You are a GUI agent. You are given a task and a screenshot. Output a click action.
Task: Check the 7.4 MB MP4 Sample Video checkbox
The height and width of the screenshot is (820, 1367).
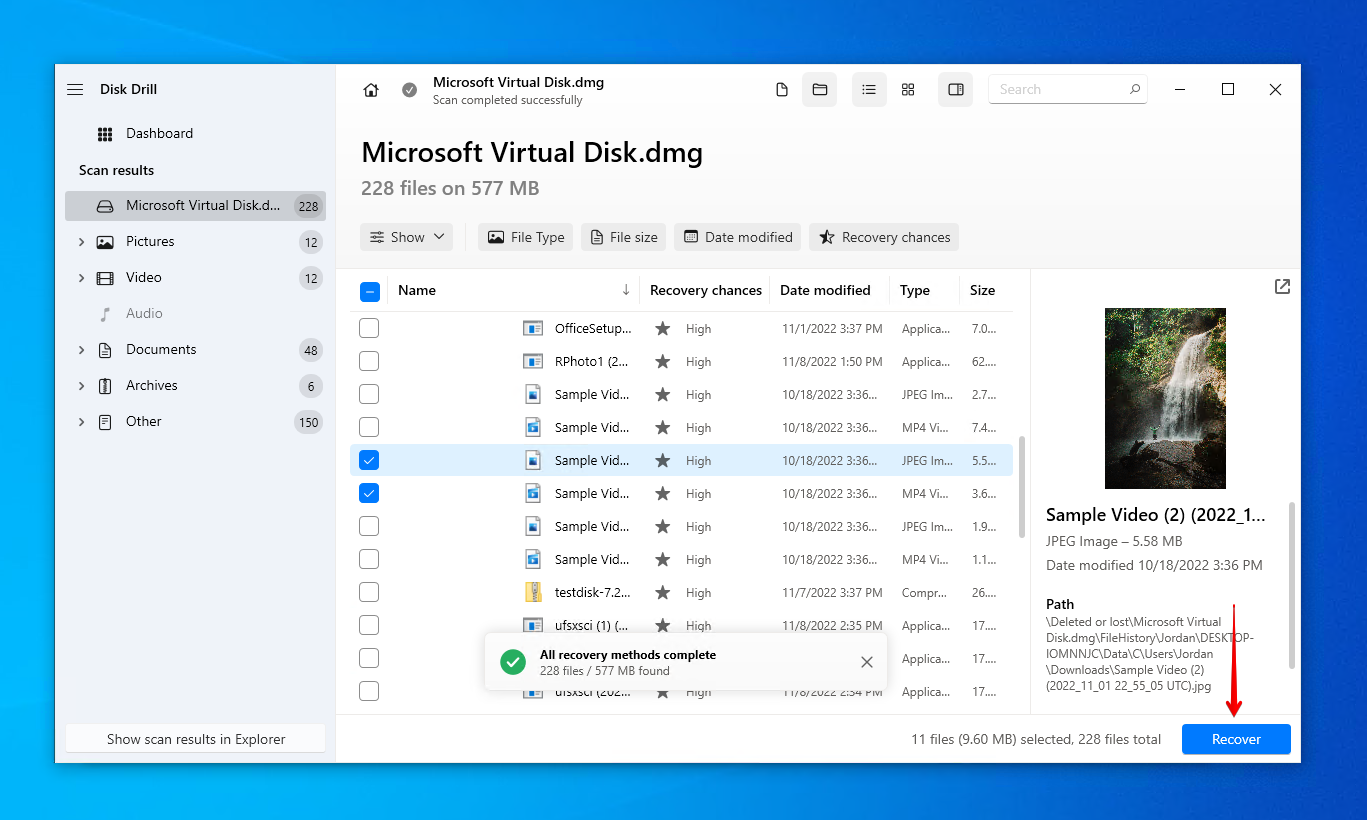pyautogui.click(x=369, y=427)
